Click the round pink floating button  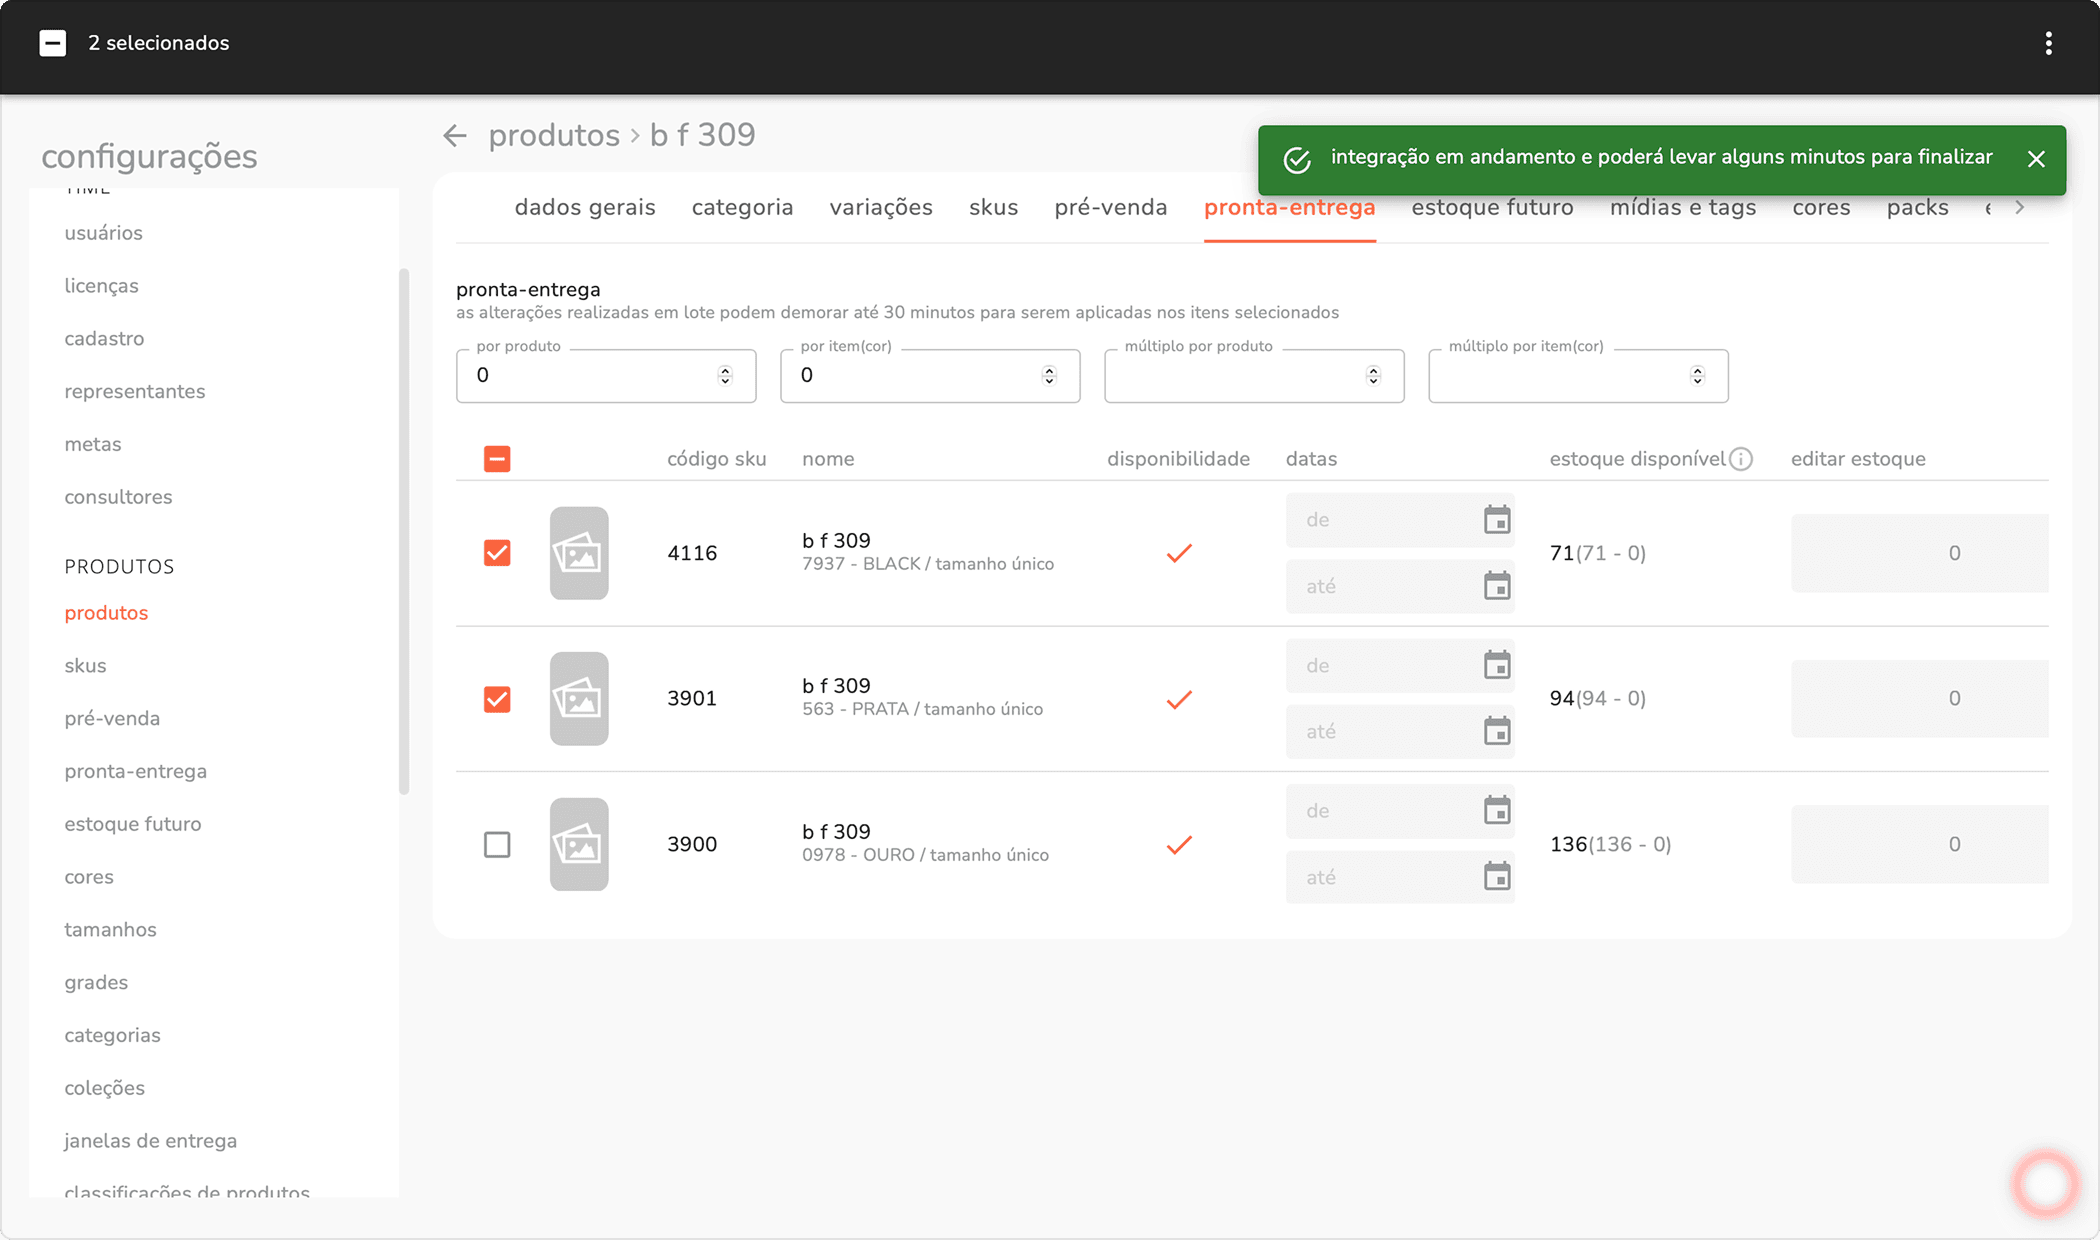point(2045,1183)
